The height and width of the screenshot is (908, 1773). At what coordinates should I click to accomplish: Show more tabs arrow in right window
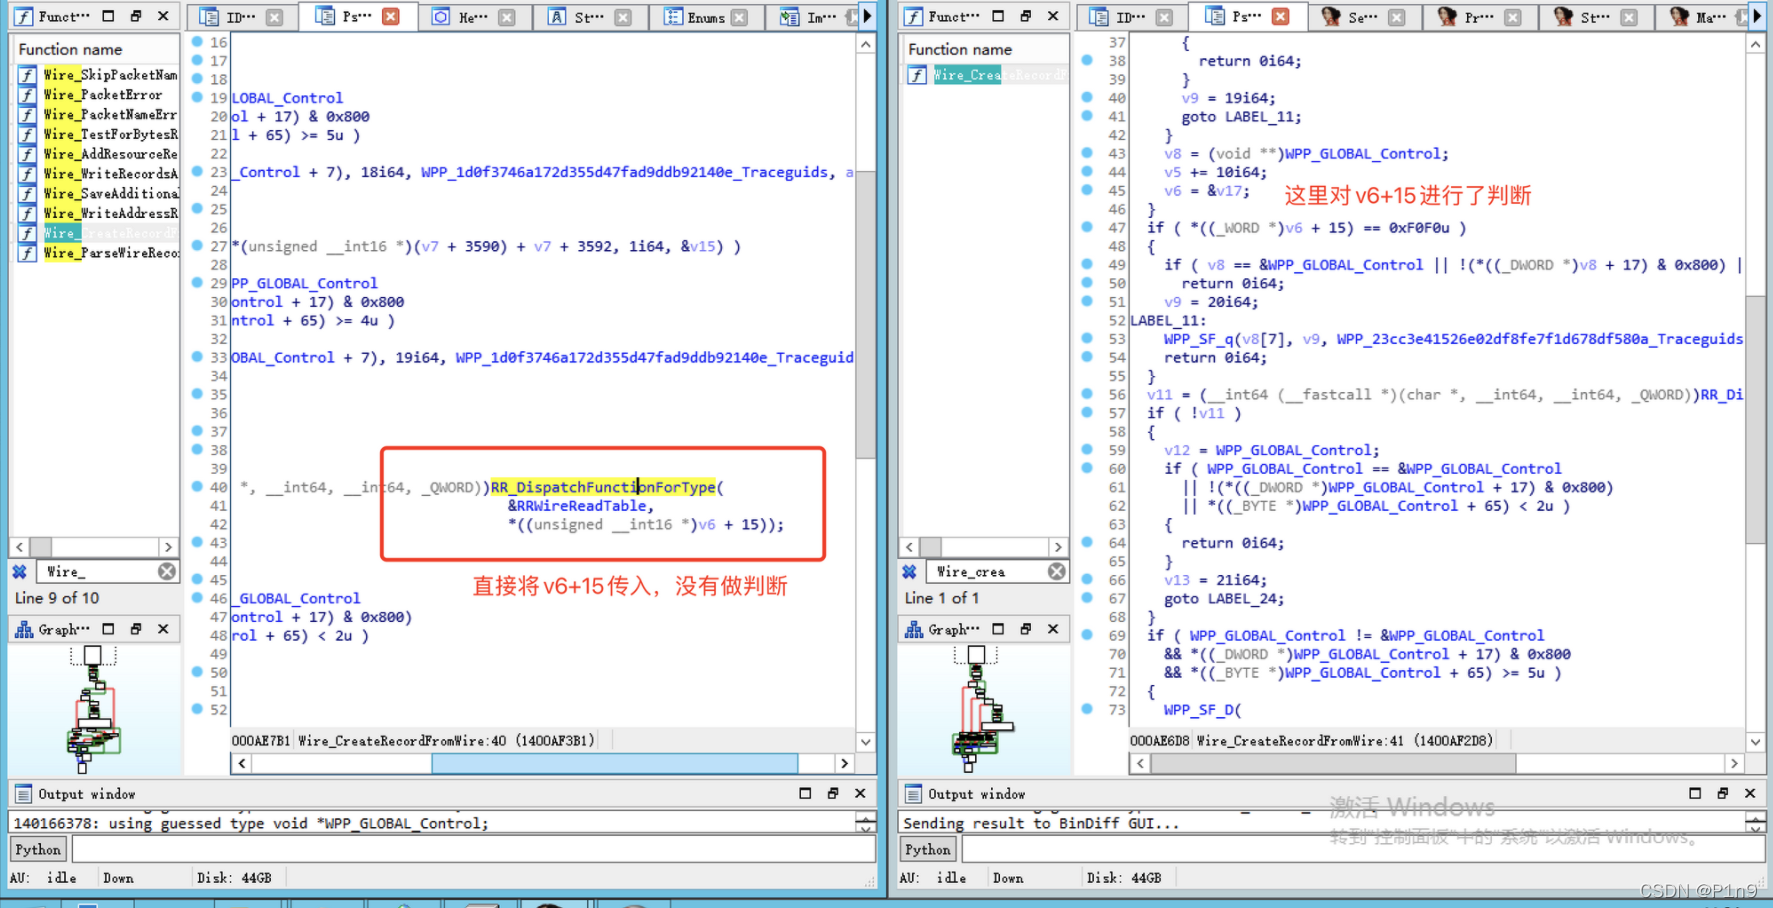pyautogui.click(x=1757, y=17)
